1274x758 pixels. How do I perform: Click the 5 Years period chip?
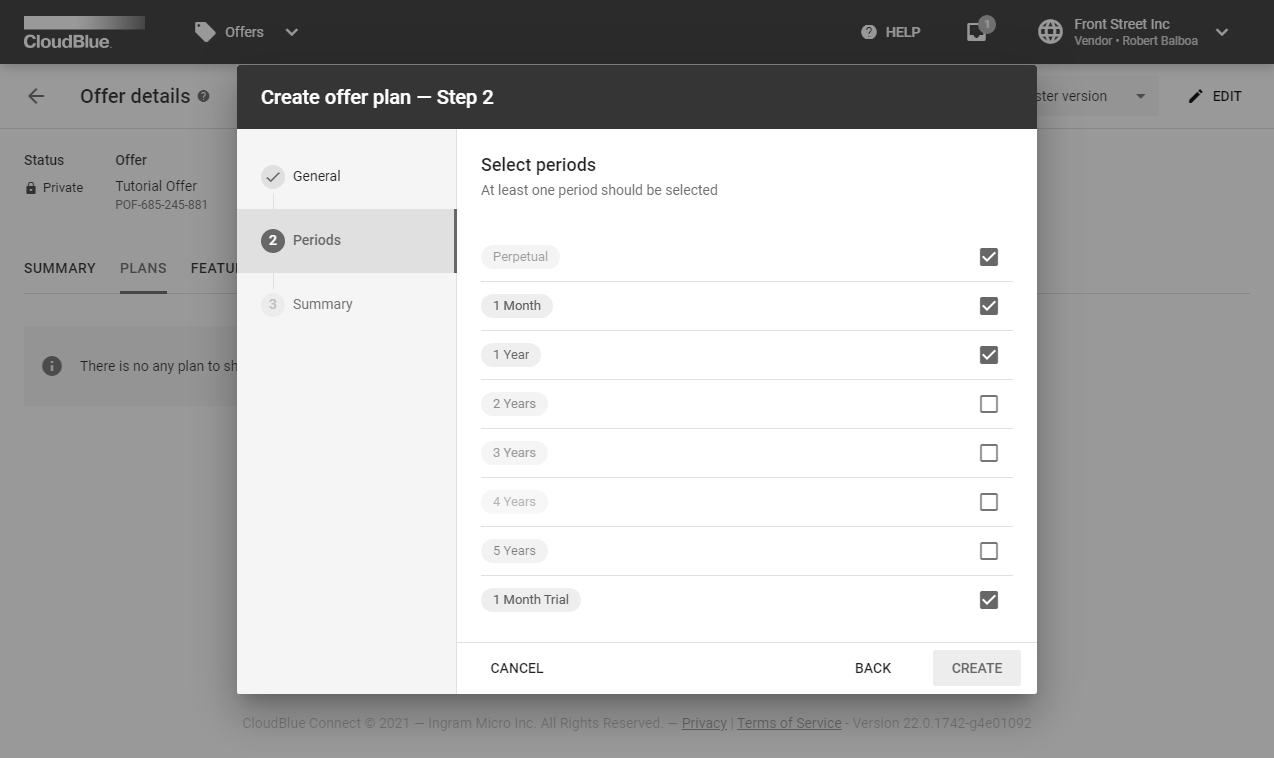pyautogui.click(x=514, y=551)
